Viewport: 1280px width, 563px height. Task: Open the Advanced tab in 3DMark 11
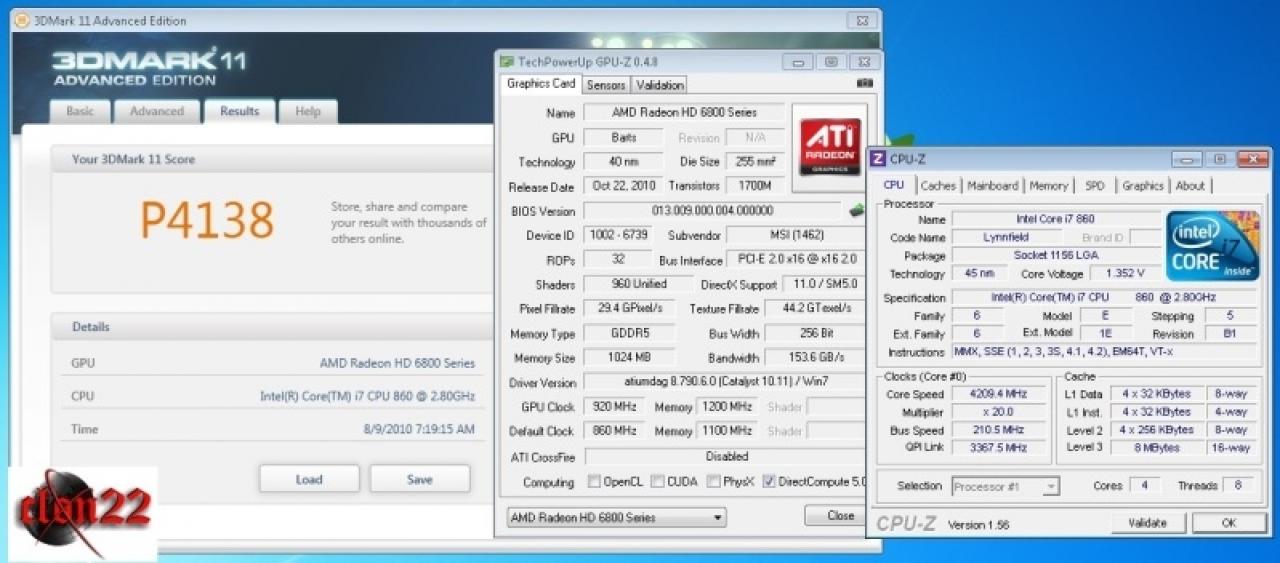coord(157,111)
